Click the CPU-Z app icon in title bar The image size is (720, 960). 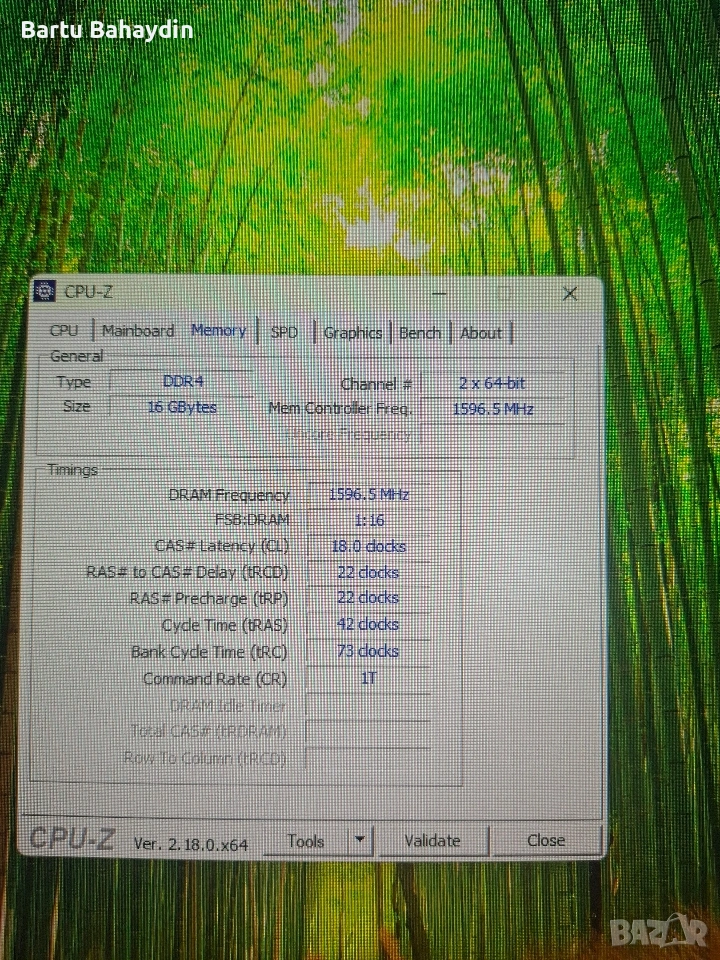pos(44,291)
